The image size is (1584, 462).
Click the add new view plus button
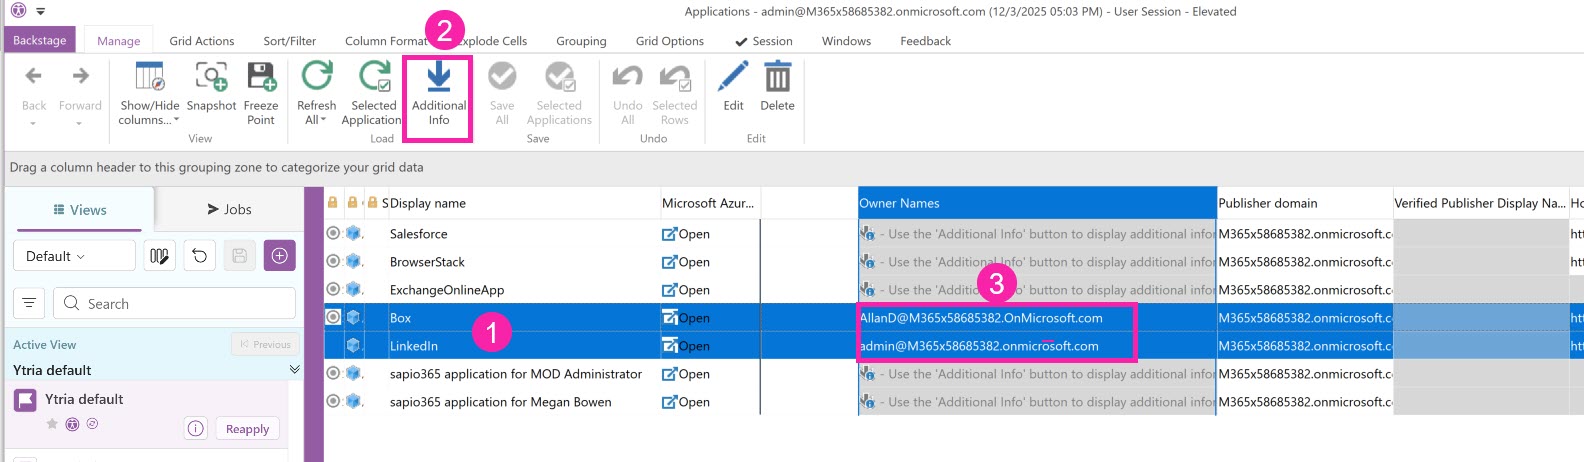pyautogui.click(x=280, y=256)
